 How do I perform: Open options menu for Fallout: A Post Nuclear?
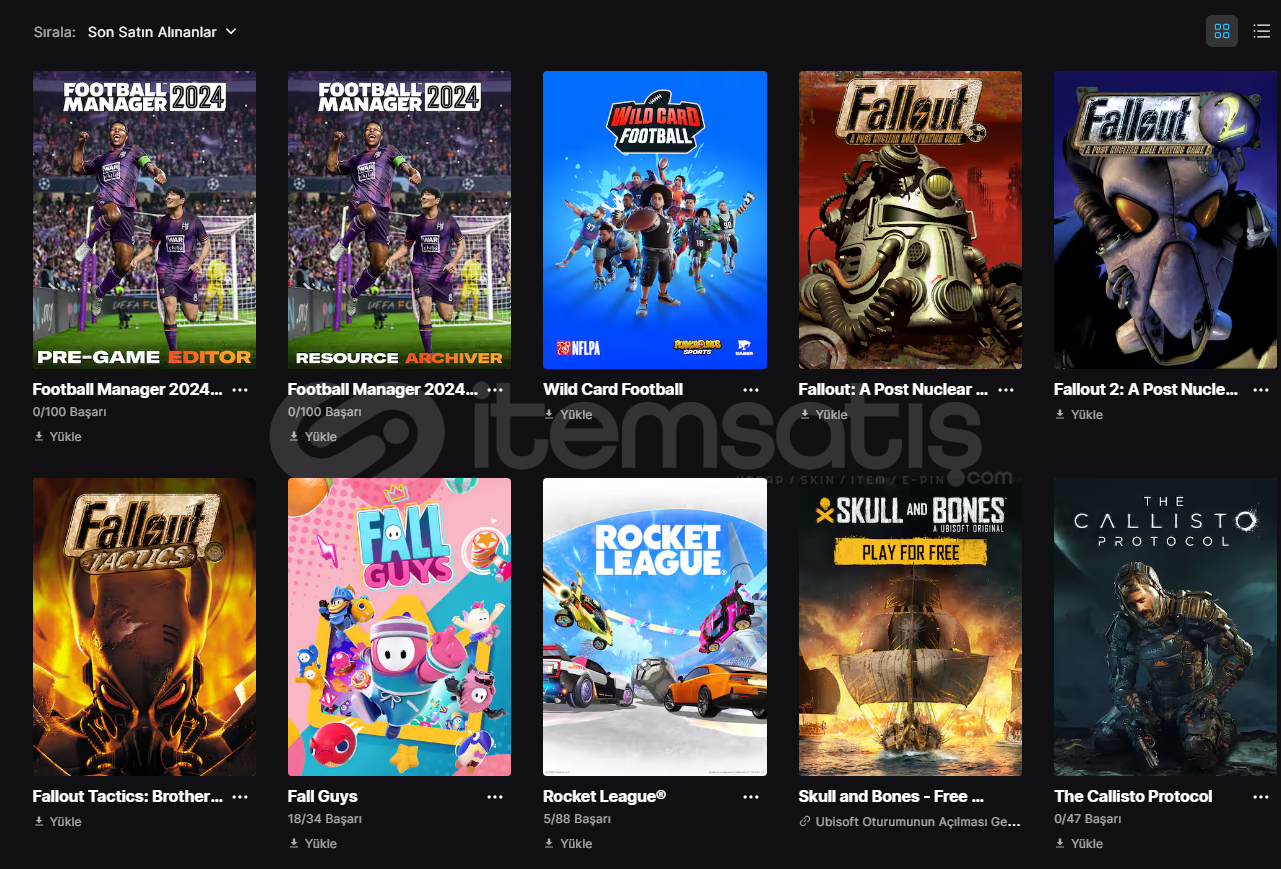[1006, 390]
